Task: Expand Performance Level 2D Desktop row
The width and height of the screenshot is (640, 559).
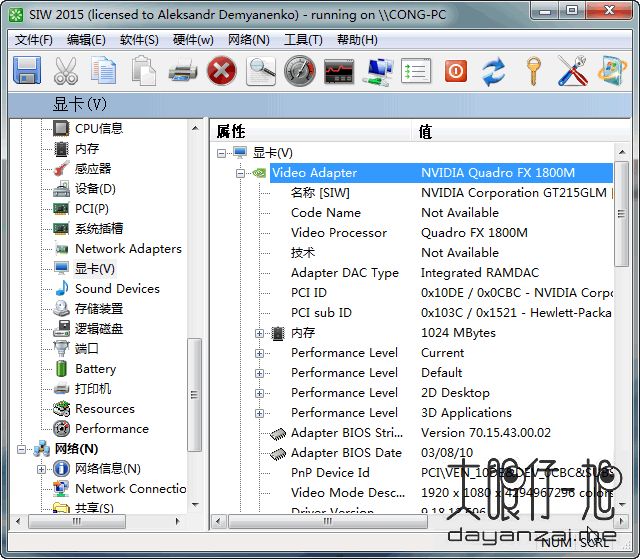Action: pyautogui.click(x=259, y=393)
